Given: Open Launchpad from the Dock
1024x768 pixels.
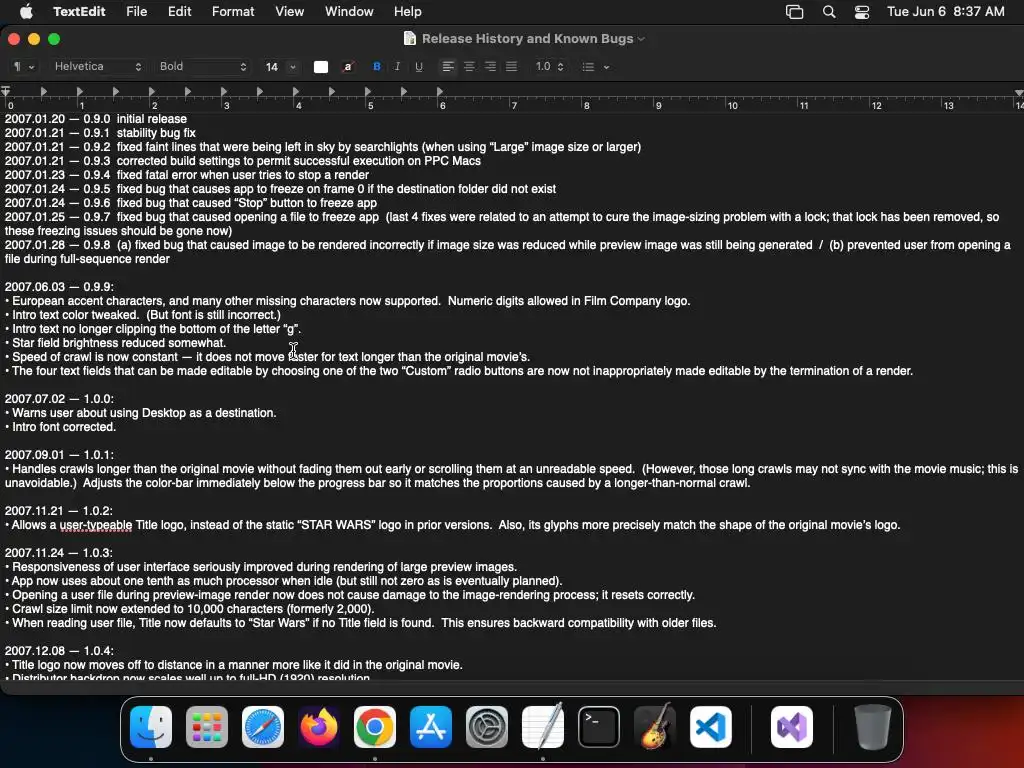Looking at the screenshot, I should [x=207, y=727].
